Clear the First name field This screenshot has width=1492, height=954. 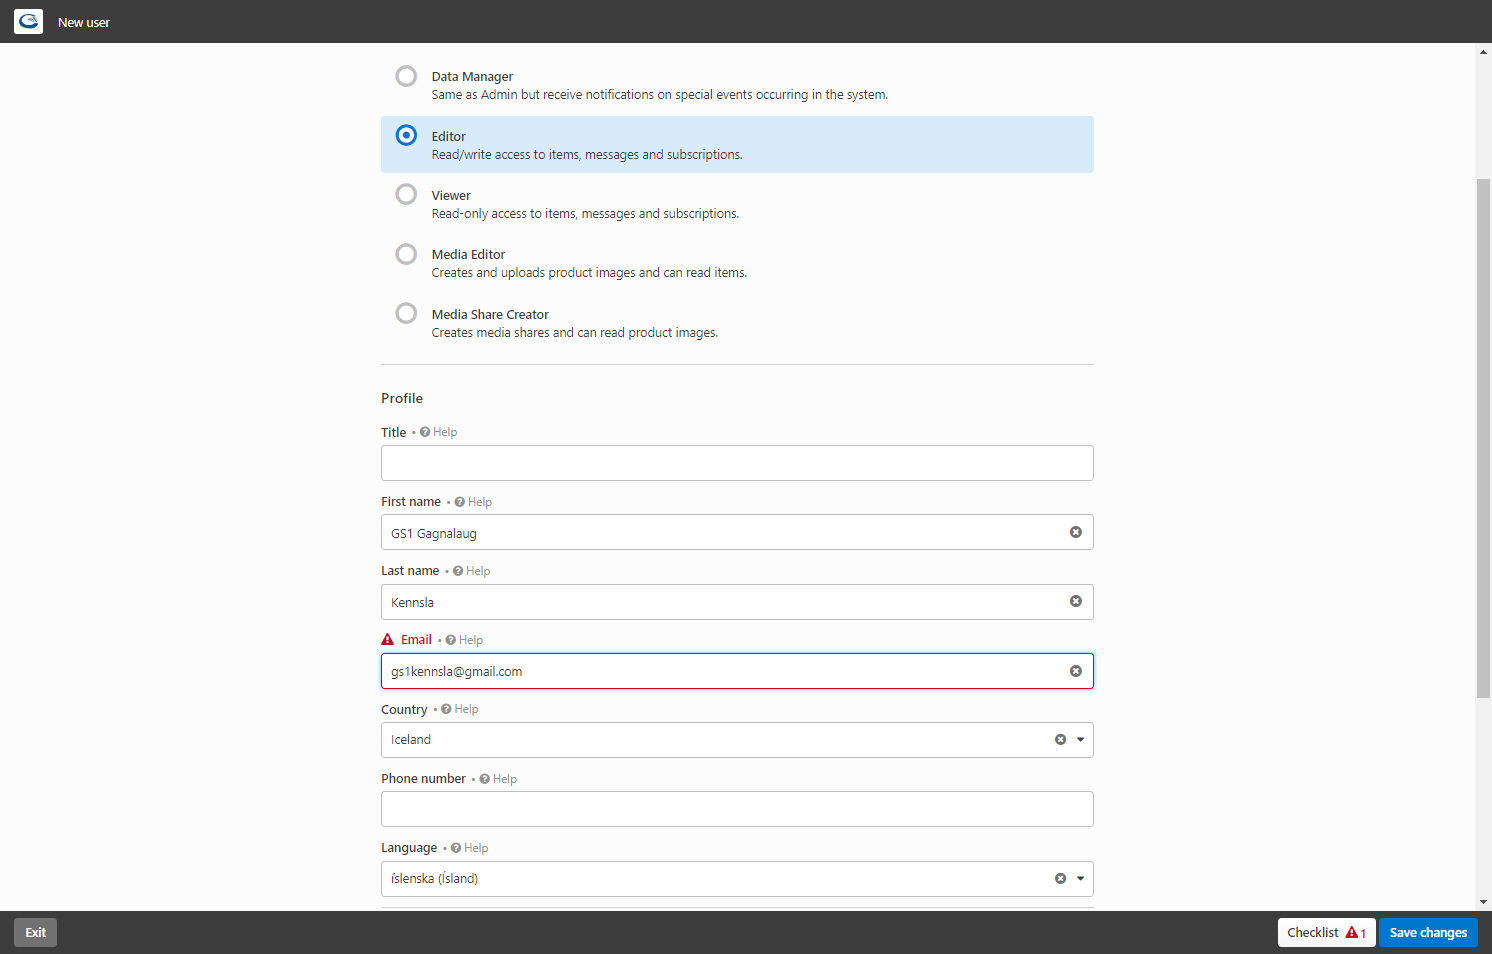coord(1076,532)
